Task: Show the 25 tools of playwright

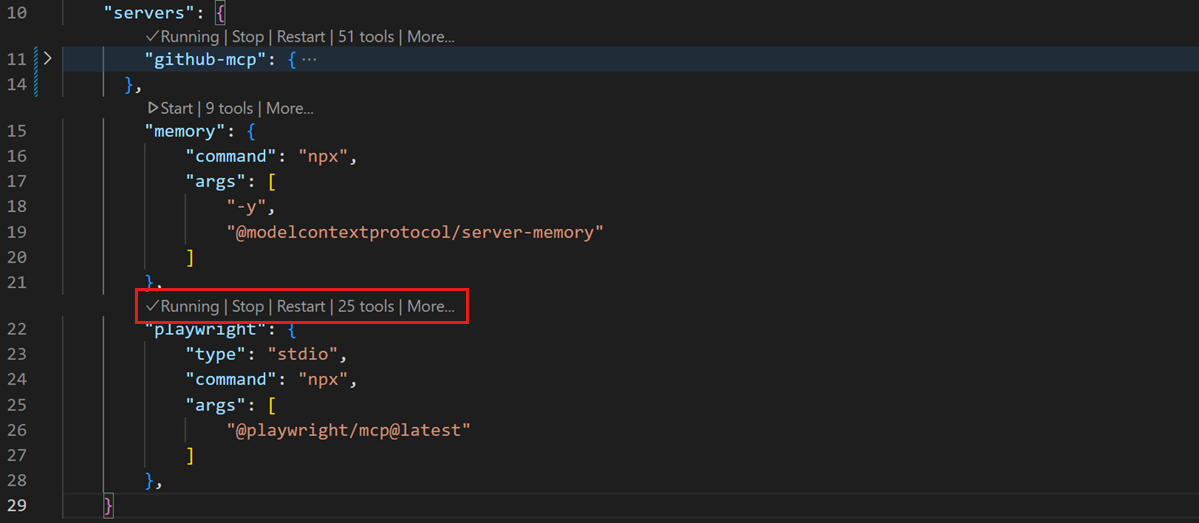Action: 366,307
